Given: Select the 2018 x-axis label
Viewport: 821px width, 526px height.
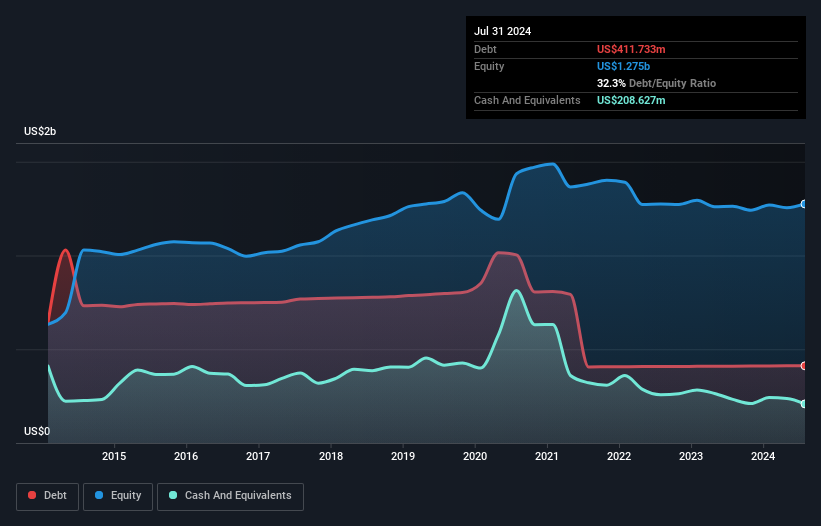Looking at the screenshot, I should click(x=331, y=456).
